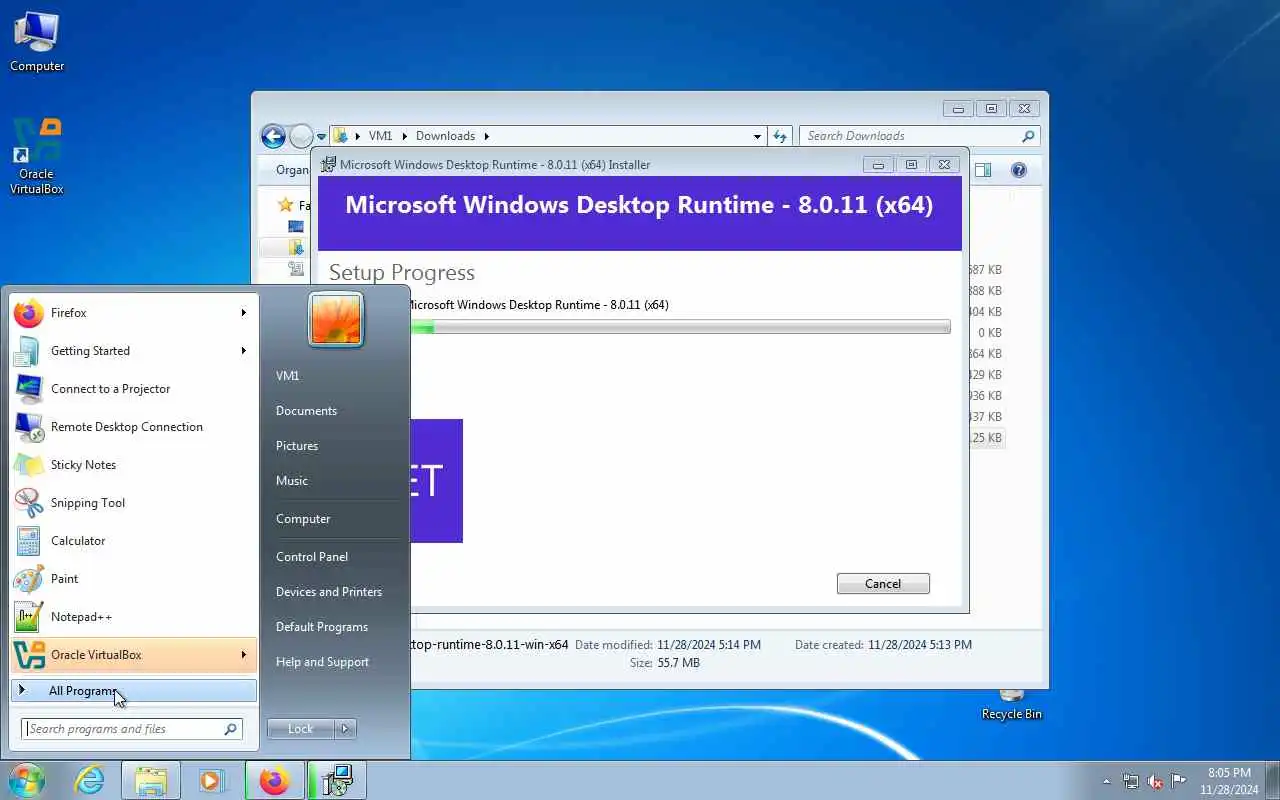Launch Paint from Start menu
This screenshot has height=800, width=1280.
(133, 579)
